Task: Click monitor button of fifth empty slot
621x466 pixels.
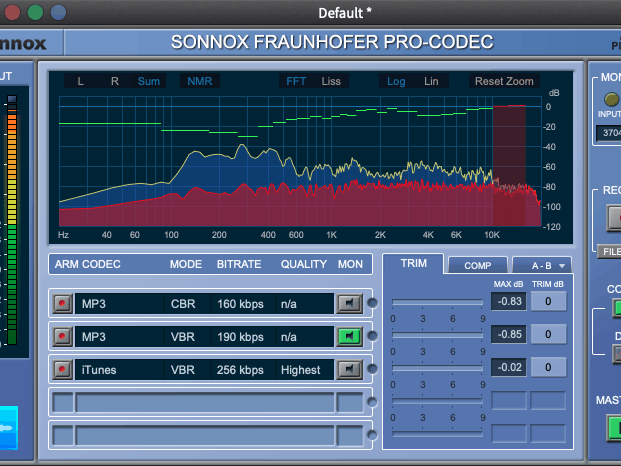Action: (x=350, y=435)
